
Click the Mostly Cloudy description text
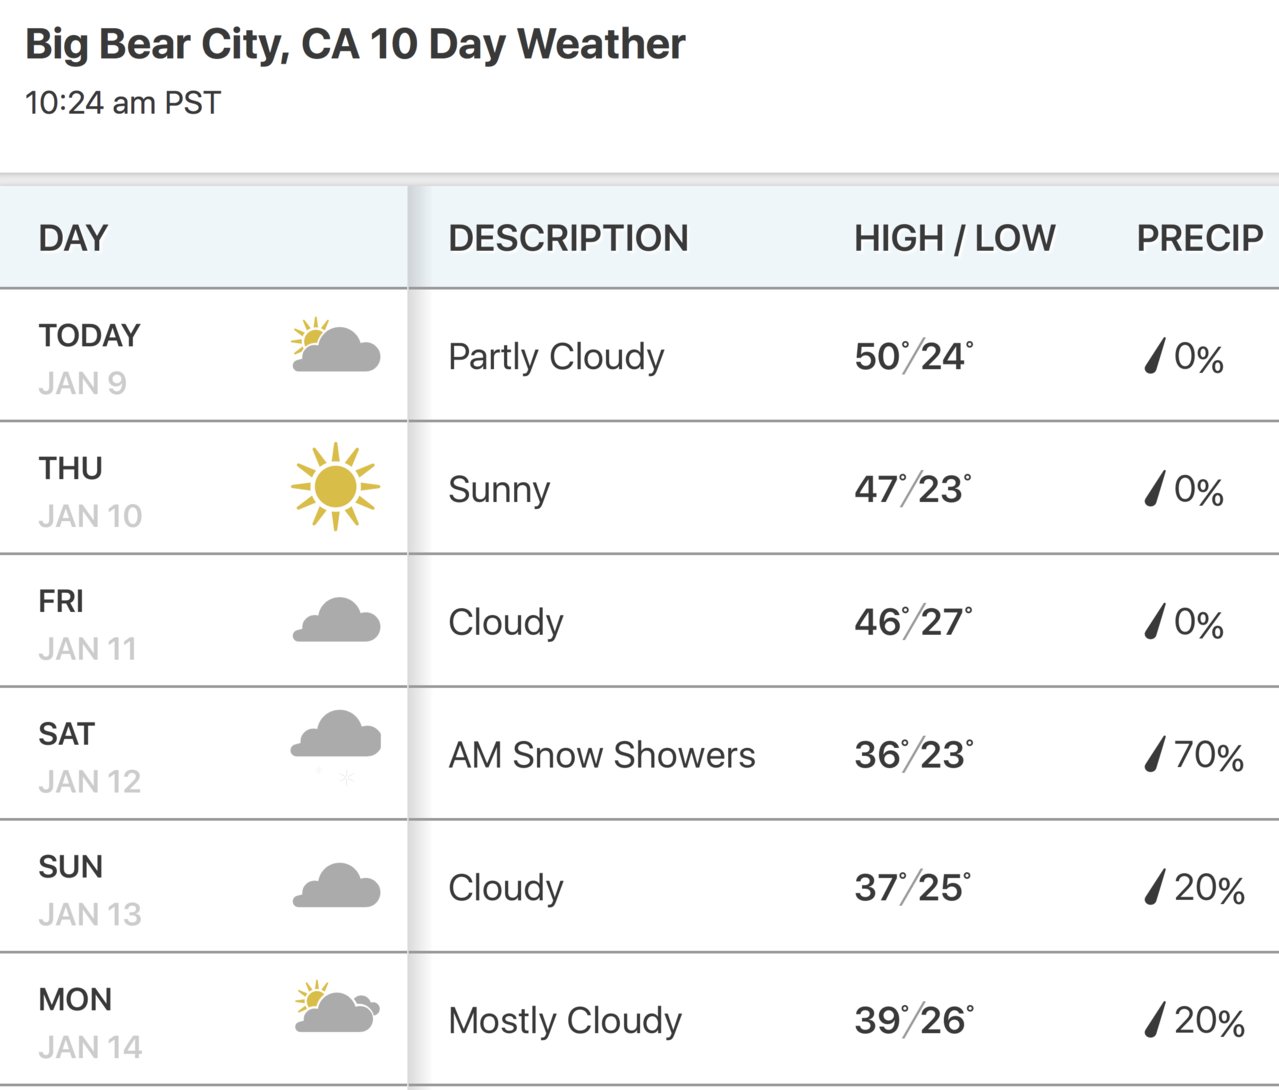[565, 1021]
